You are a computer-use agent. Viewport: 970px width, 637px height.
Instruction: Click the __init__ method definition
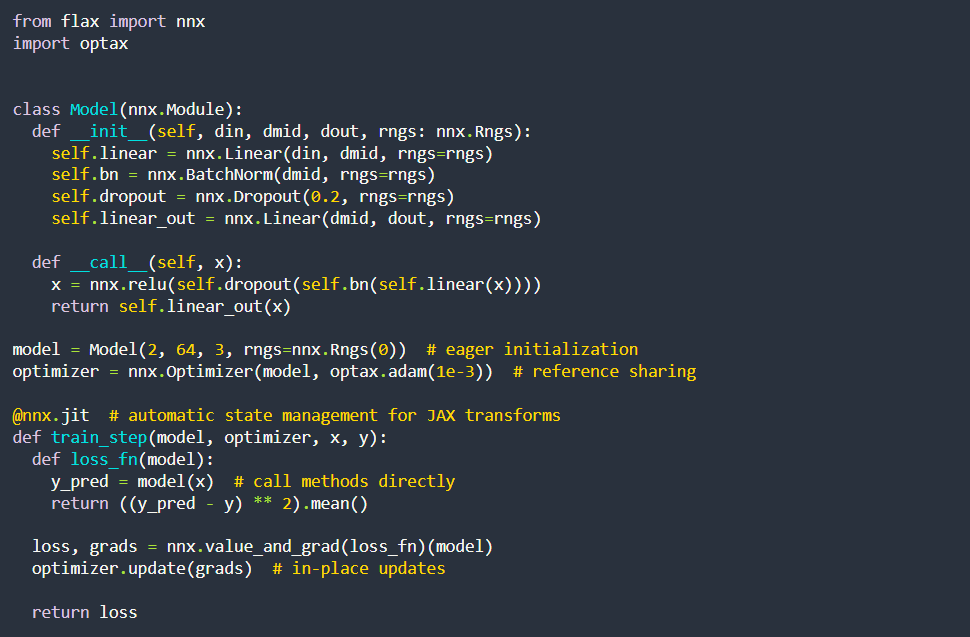click(109, 131)
